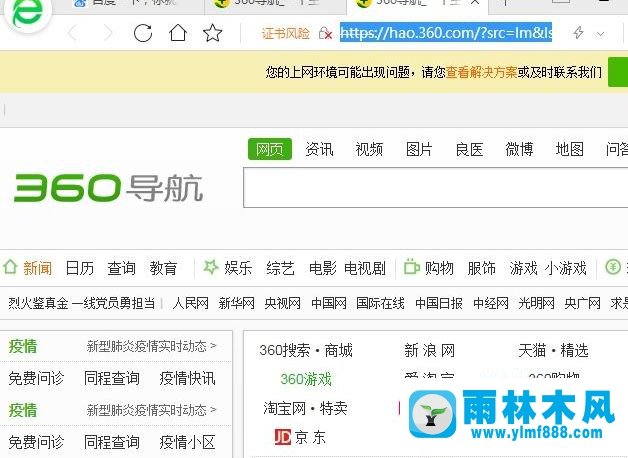Image resolution: width=628 pixels, height=458 pixels.
Task: Click the lightning speed mode icon
Action: (578, 33)
